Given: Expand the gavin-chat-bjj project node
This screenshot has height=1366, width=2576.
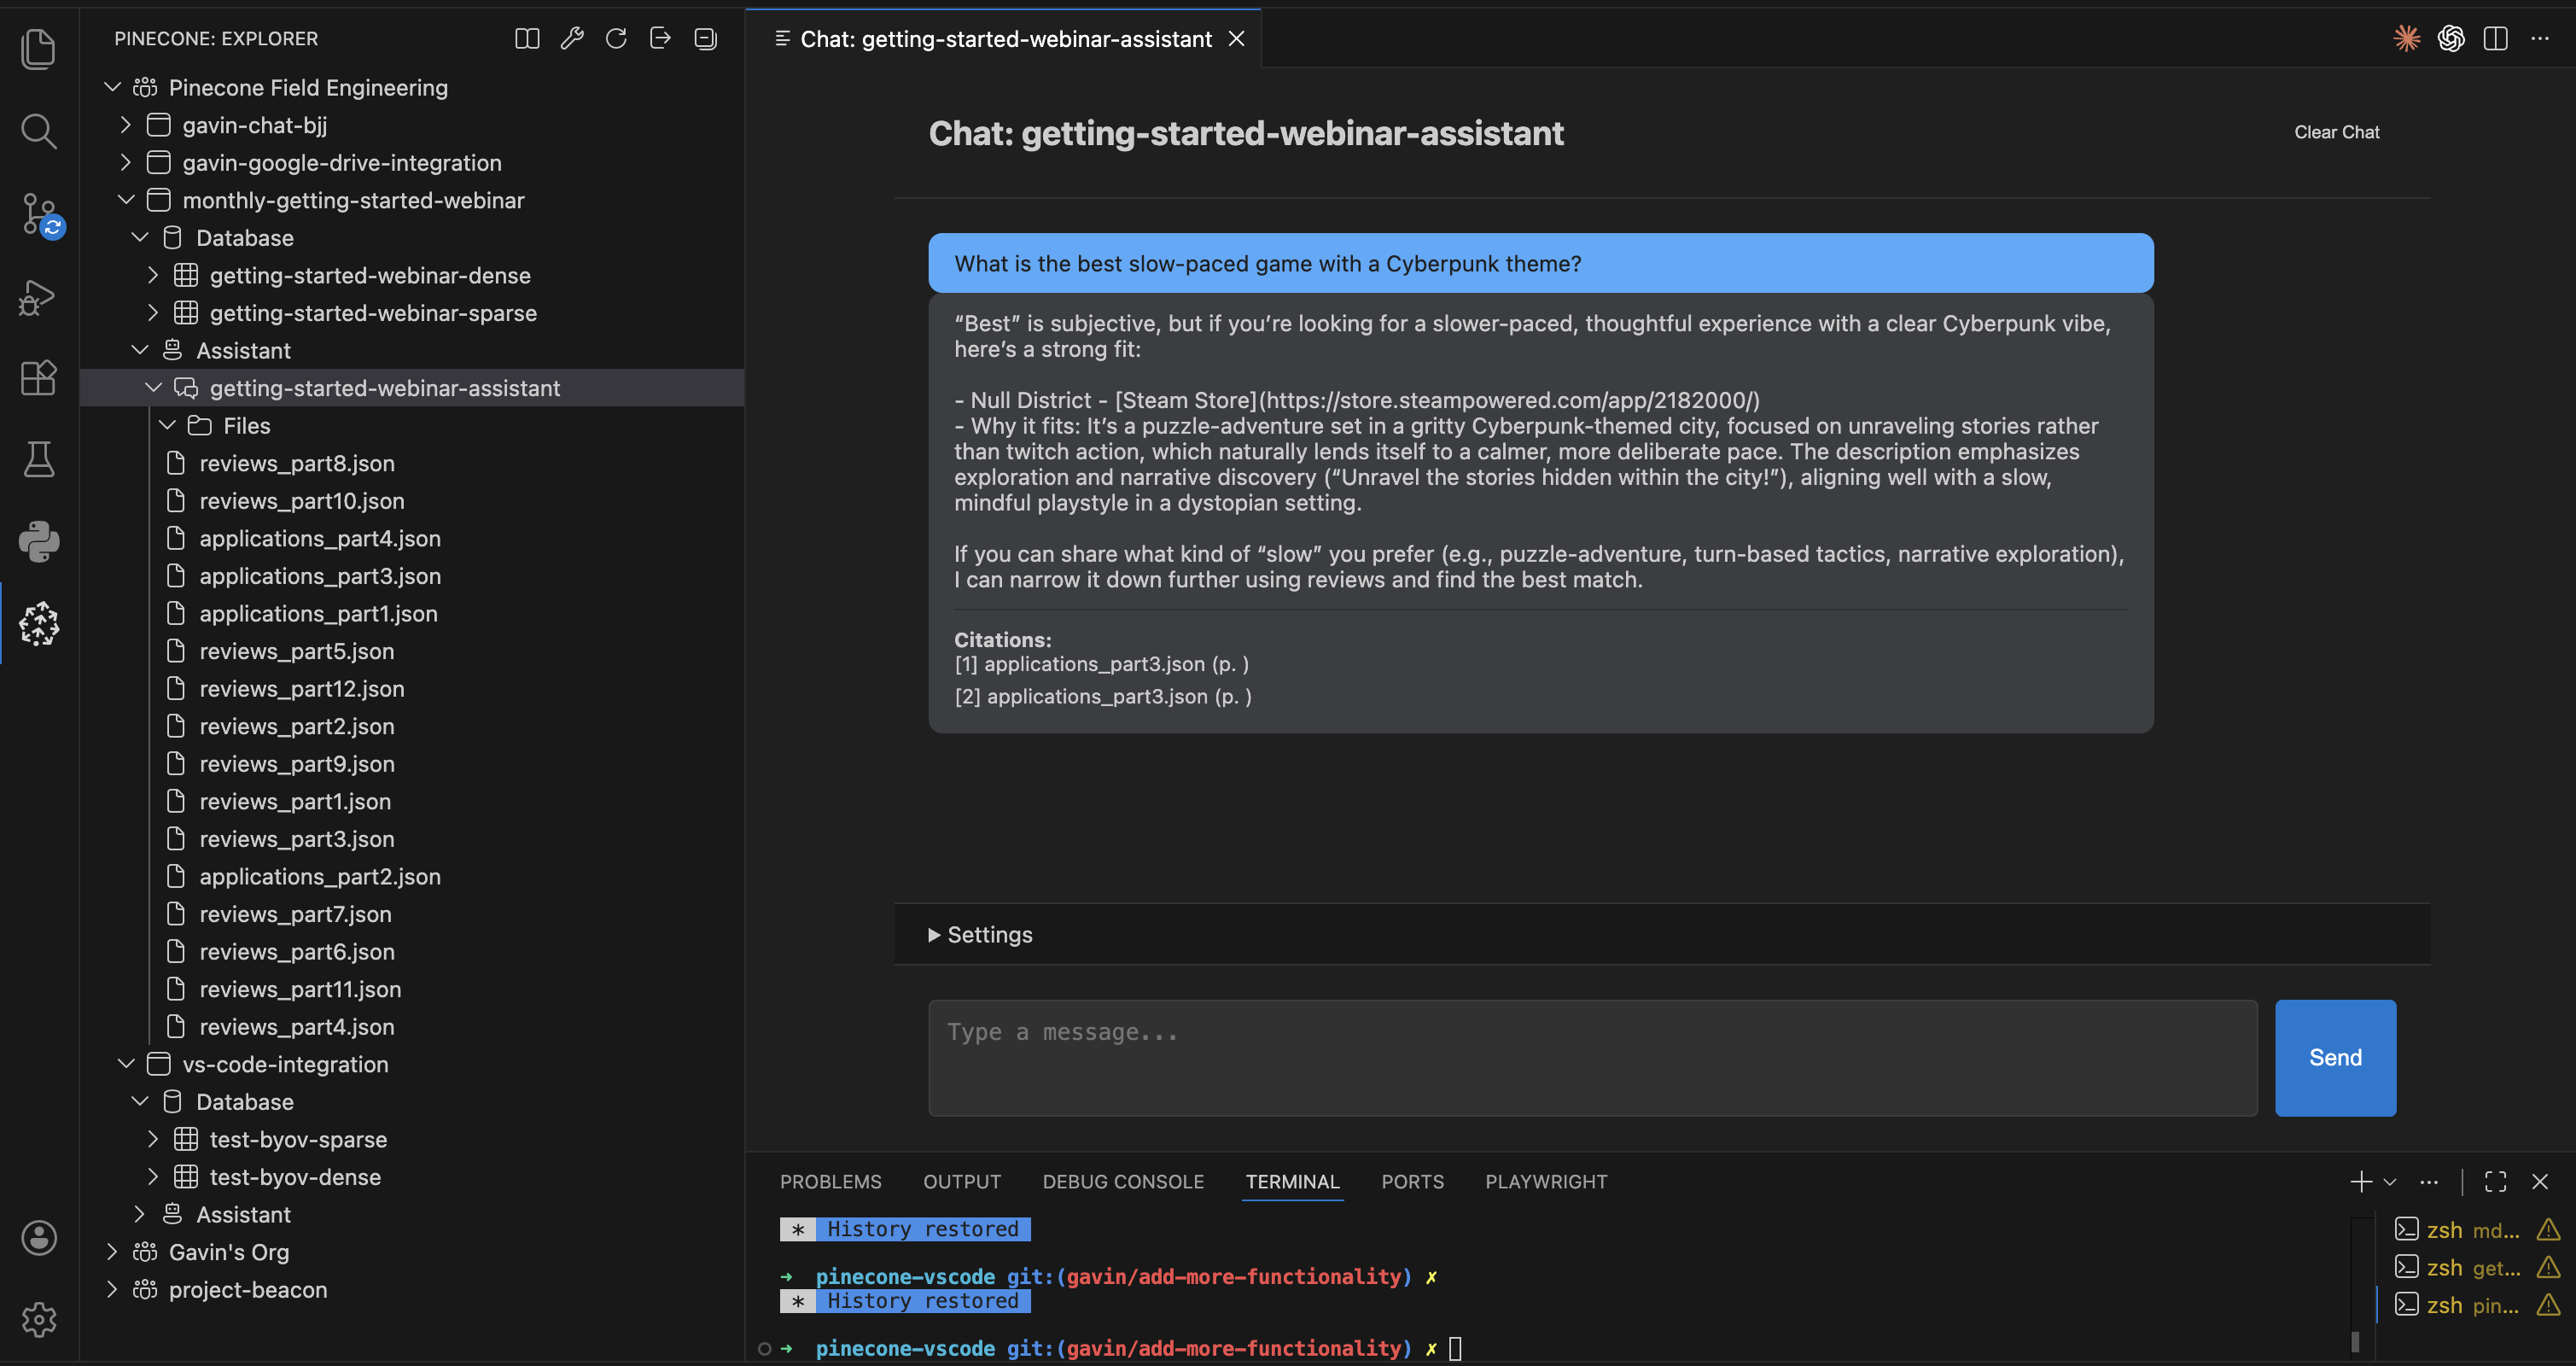Looking at the screenshot, I should (125, 124).
